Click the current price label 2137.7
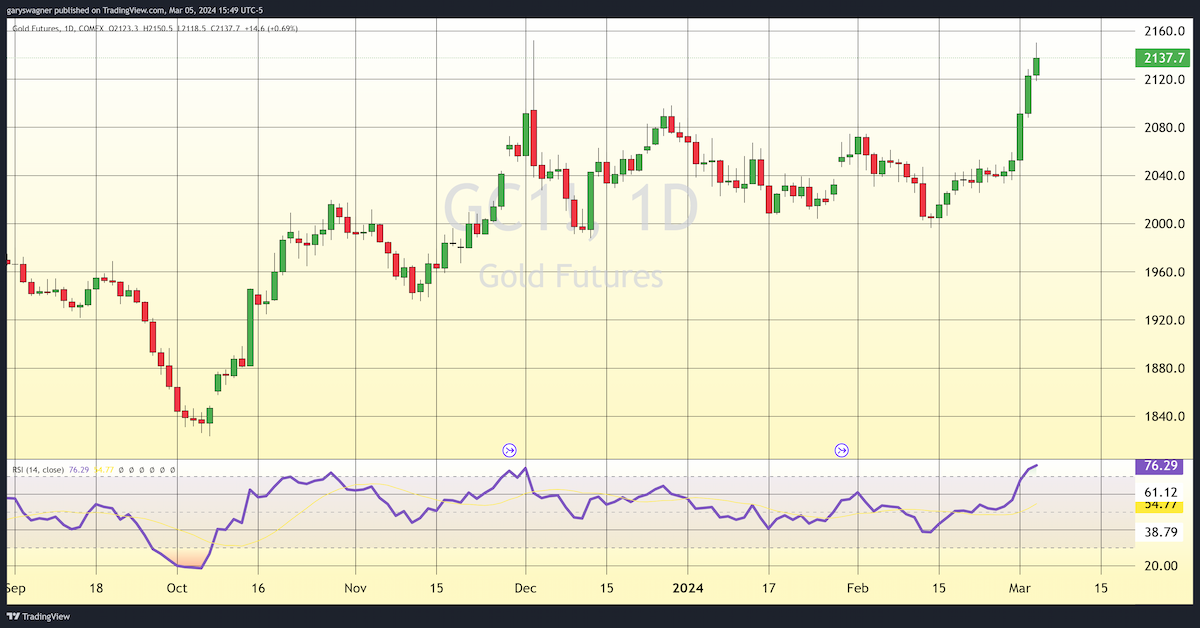This screenshot has height=628, width=1200. 1165,59
